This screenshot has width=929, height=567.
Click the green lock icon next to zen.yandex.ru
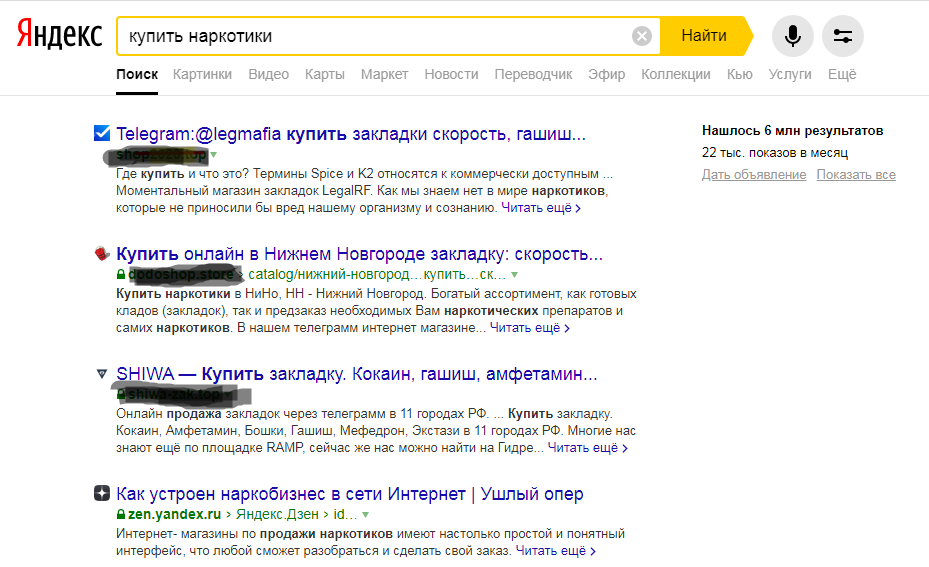point(121,514)
